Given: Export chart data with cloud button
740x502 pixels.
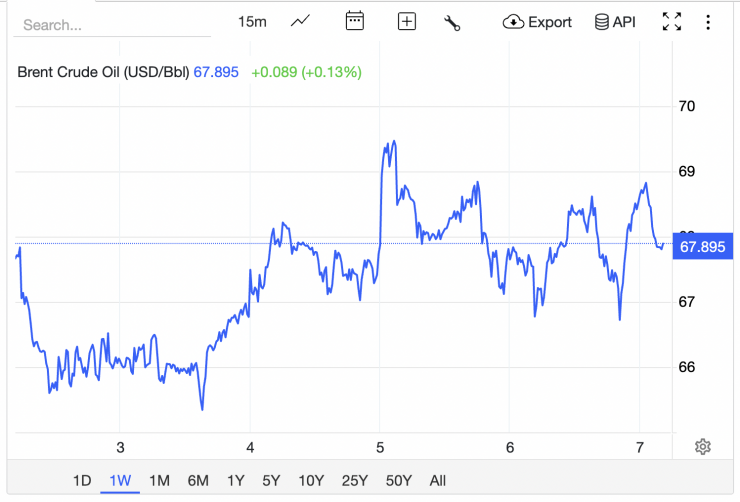Looking at the screenshot, I should 537,22.
